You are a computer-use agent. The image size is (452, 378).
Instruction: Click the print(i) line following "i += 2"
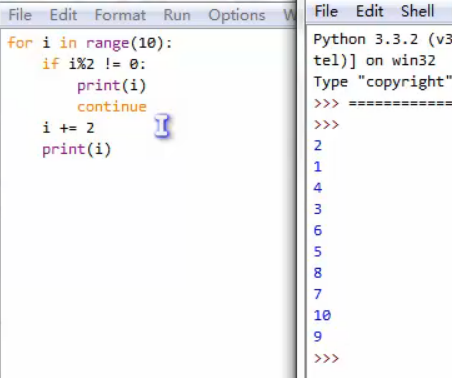point(77,149)
